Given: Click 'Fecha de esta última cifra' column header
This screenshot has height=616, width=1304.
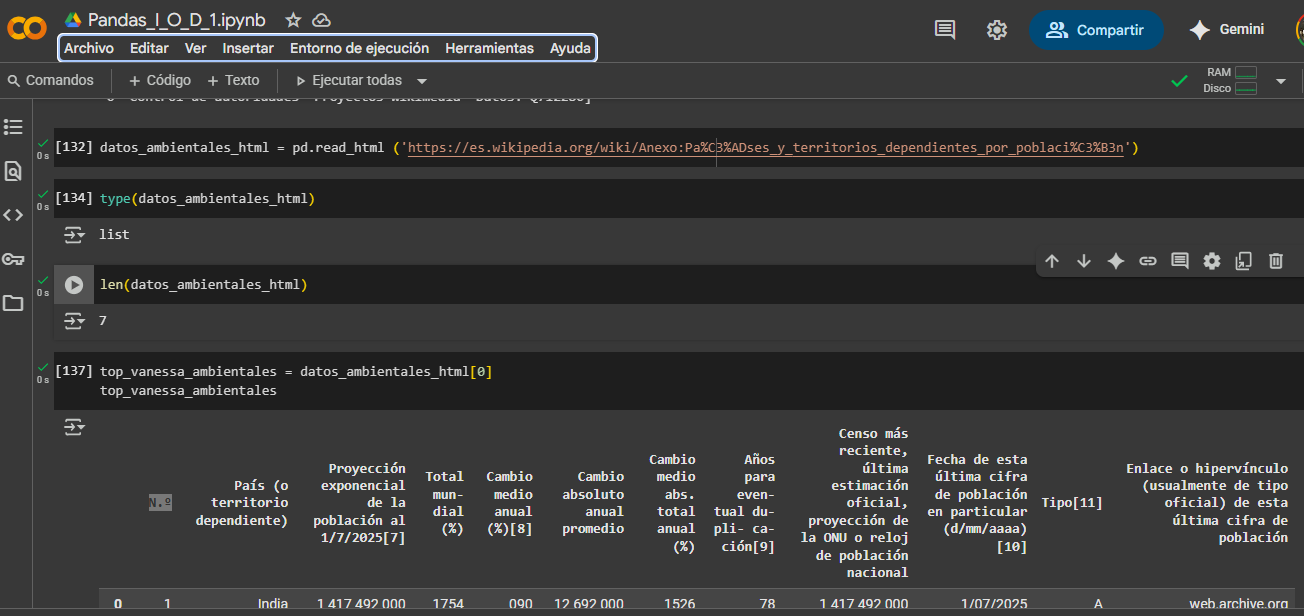Looking at the screenshot, I should [977, 503].
